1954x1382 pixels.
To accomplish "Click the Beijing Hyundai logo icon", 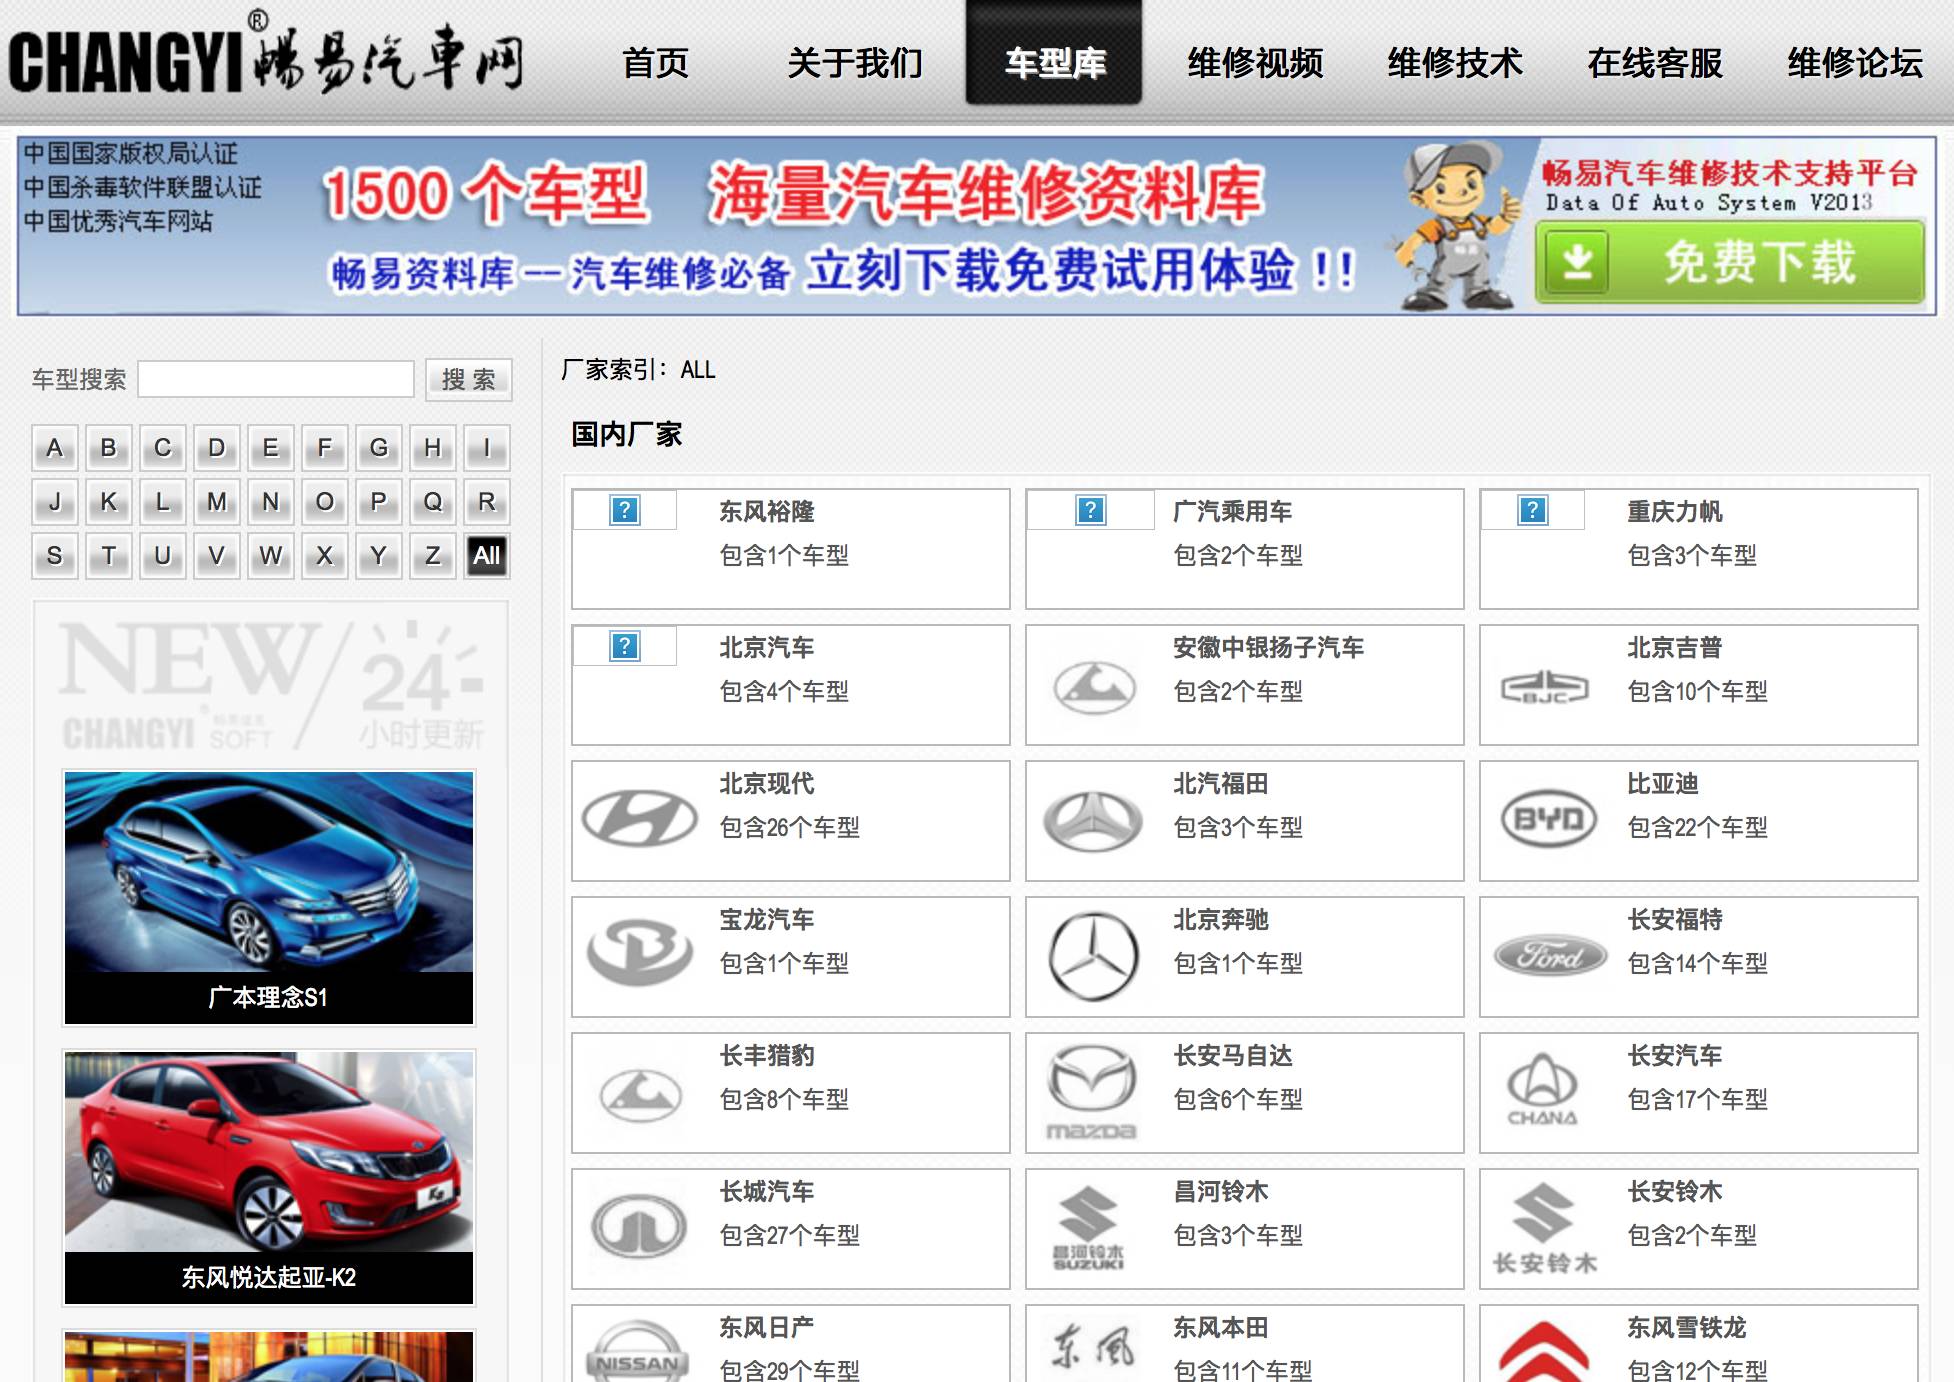I will [x=639, y=819].
